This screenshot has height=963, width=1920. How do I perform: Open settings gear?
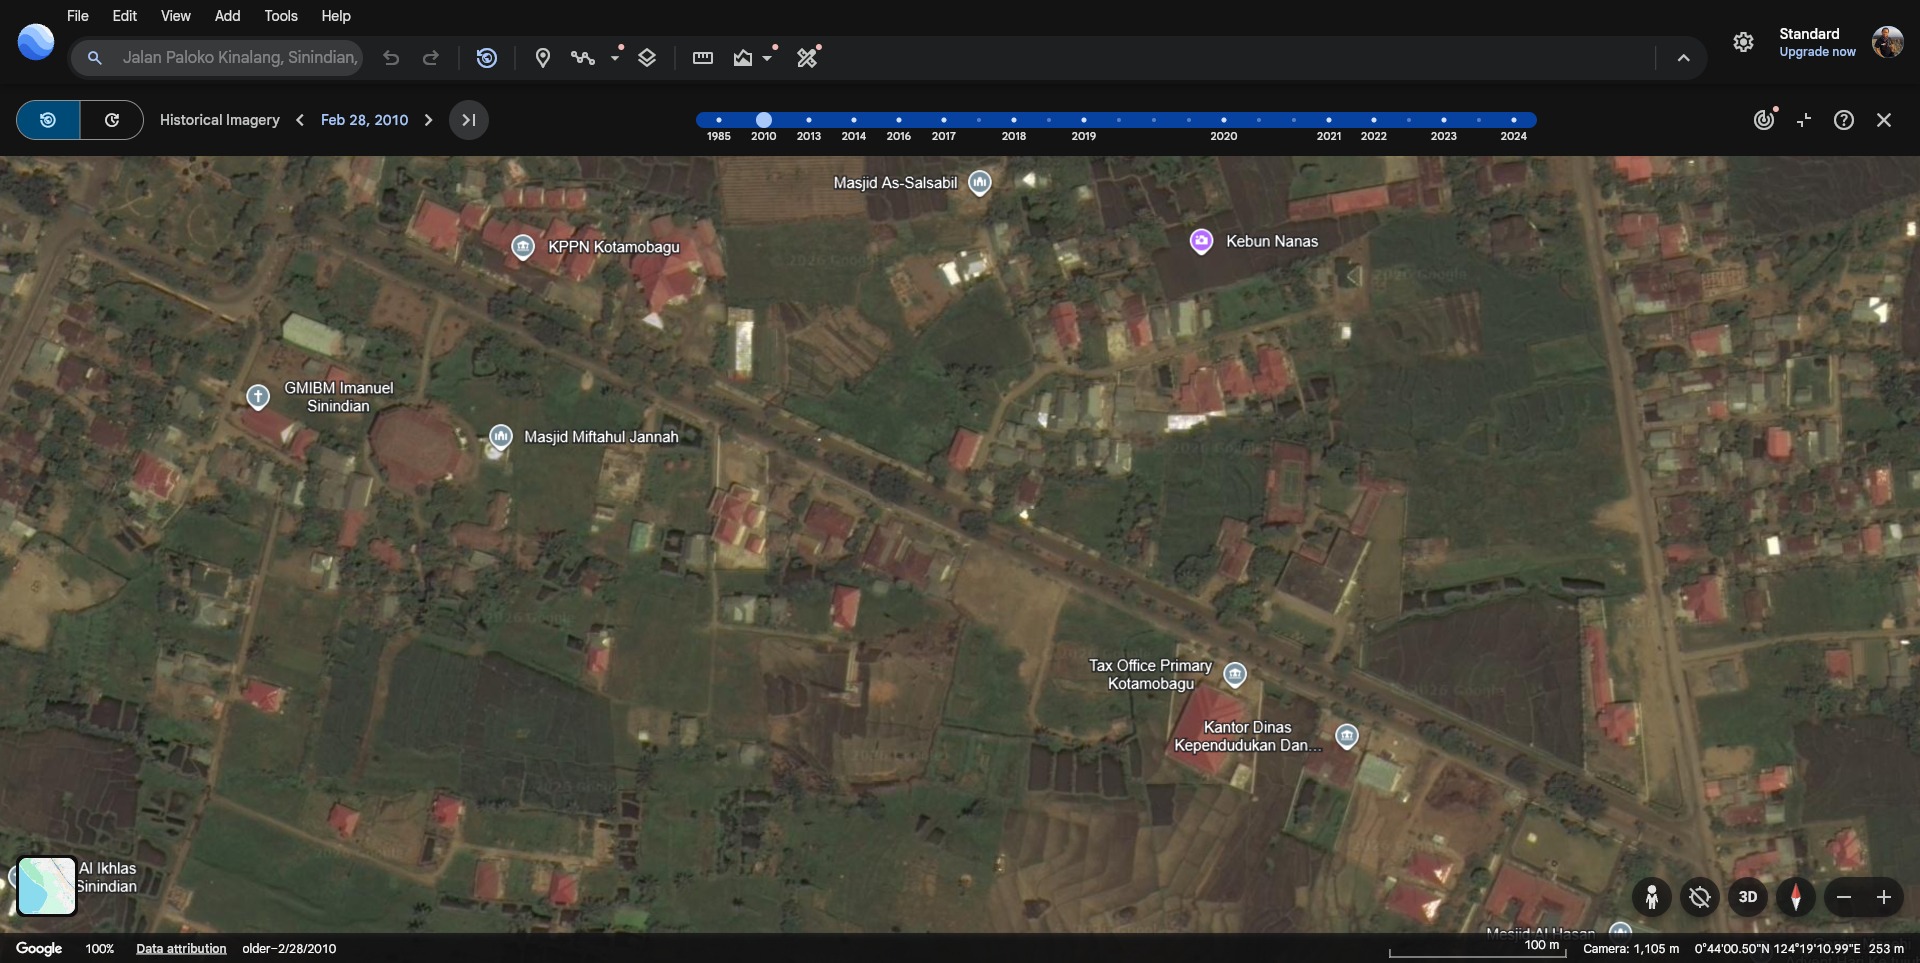coord(1744,42)
